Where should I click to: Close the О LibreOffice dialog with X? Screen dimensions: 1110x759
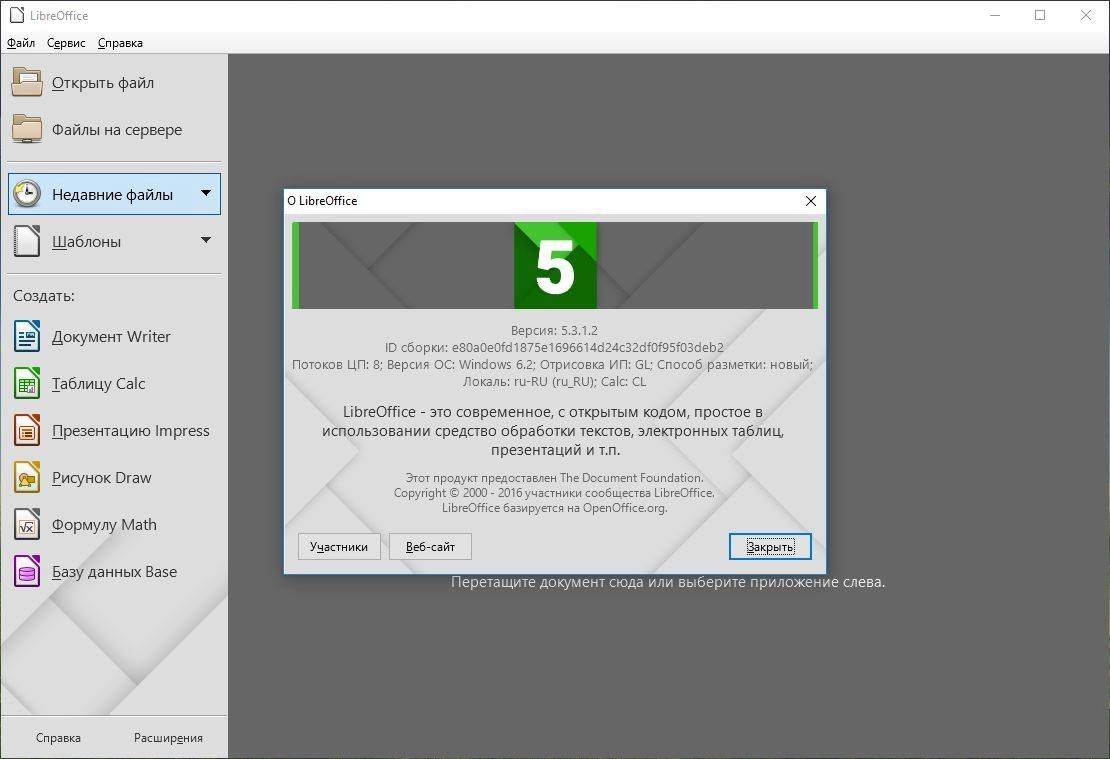click(x=811, y=201)
